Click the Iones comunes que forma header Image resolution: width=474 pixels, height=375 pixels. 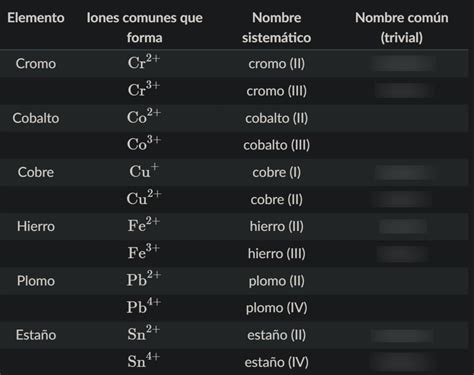tap(145, 28)
